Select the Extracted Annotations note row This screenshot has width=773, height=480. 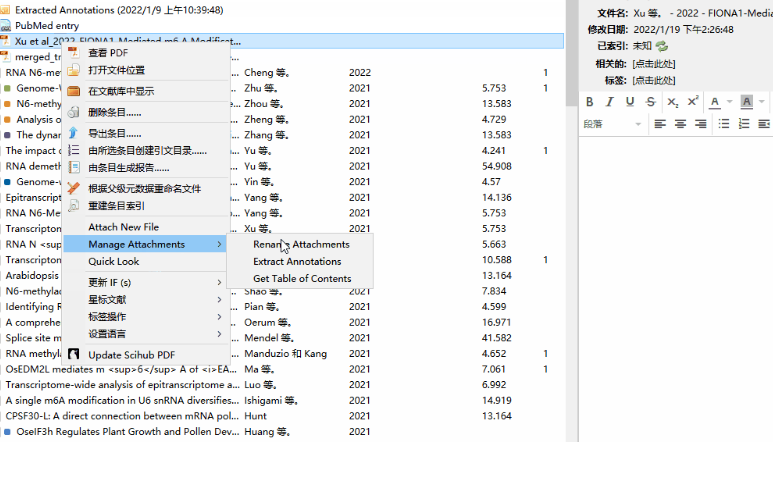[282, 10]
